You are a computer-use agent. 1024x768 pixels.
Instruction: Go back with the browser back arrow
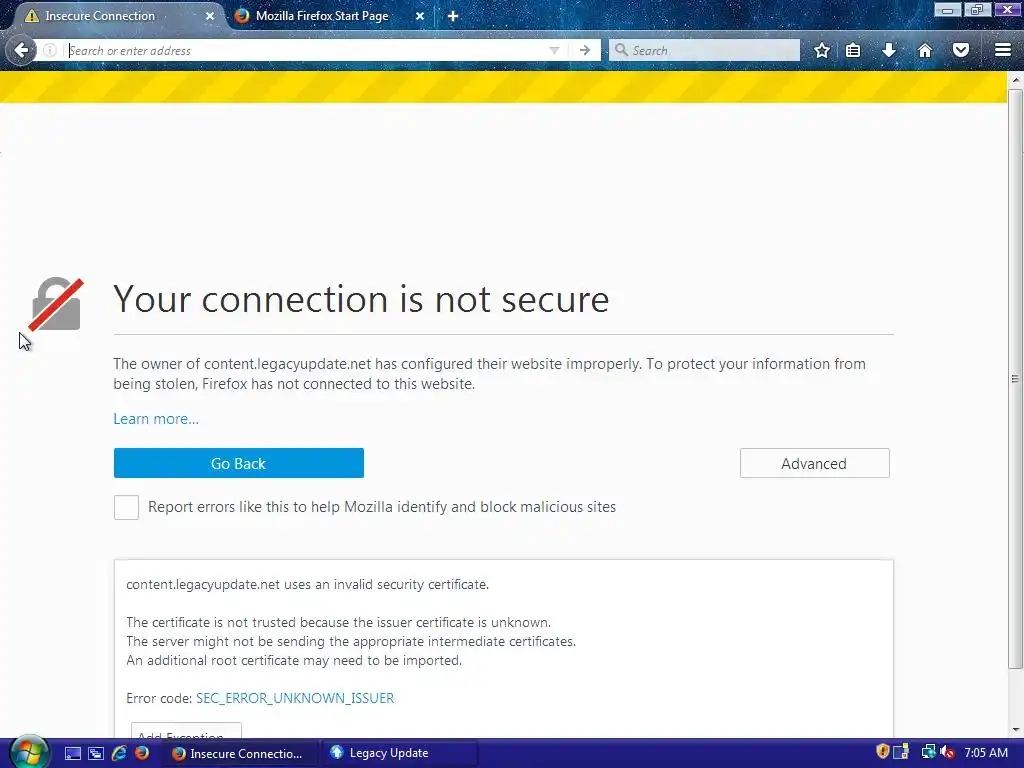[x=21, y=50]
